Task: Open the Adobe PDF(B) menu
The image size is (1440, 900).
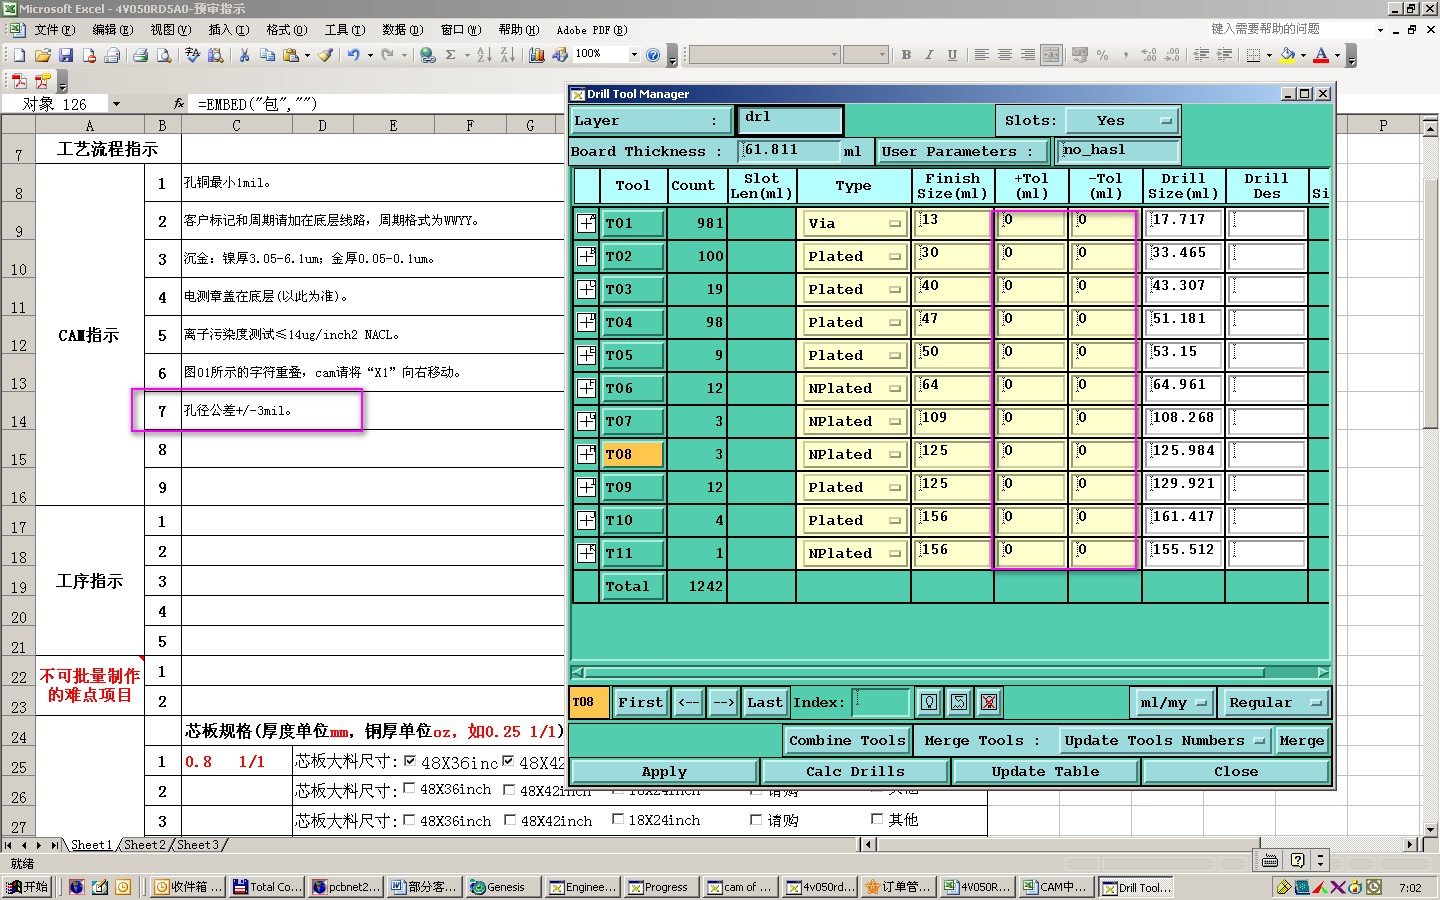Action: [x=592, y=30]
